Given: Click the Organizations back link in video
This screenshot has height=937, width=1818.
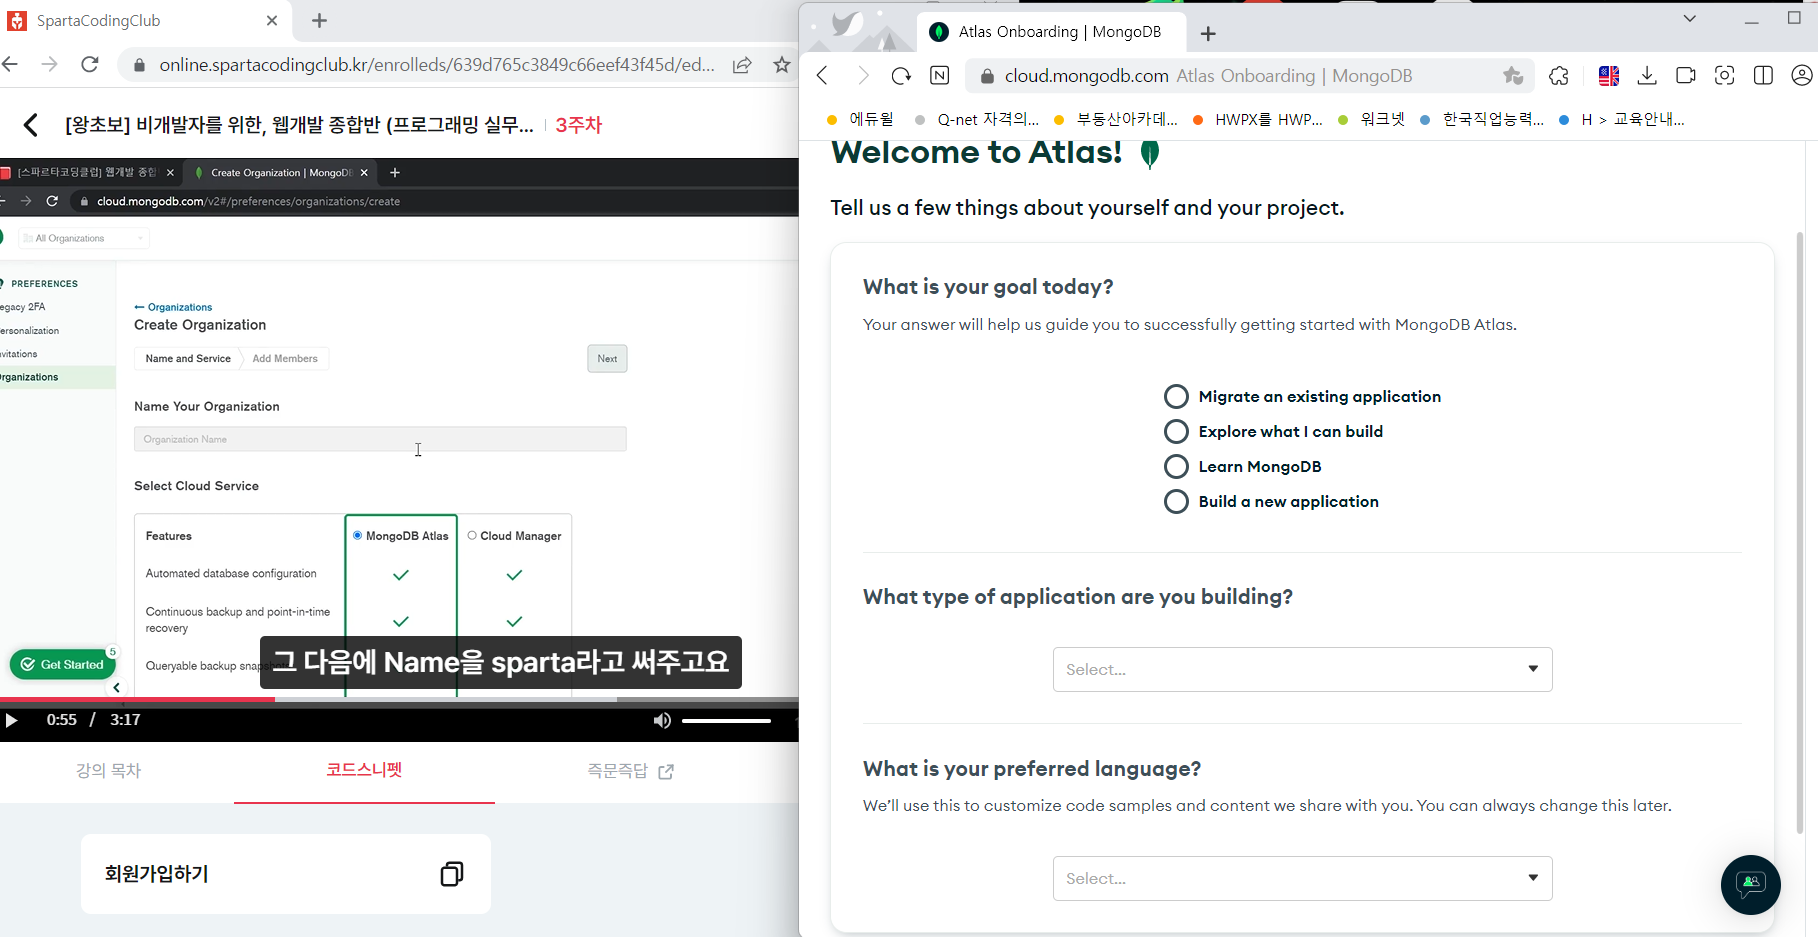Looking at the screenshot, I should [x=174, y=307].
